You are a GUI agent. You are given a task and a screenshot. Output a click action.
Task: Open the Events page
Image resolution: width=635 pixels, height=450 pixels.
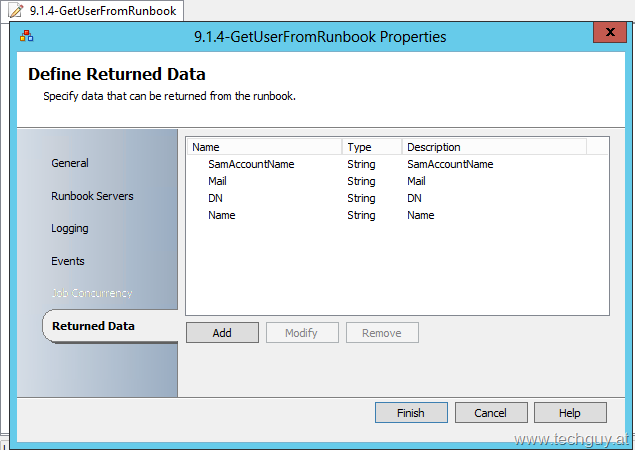pos(68,261)
